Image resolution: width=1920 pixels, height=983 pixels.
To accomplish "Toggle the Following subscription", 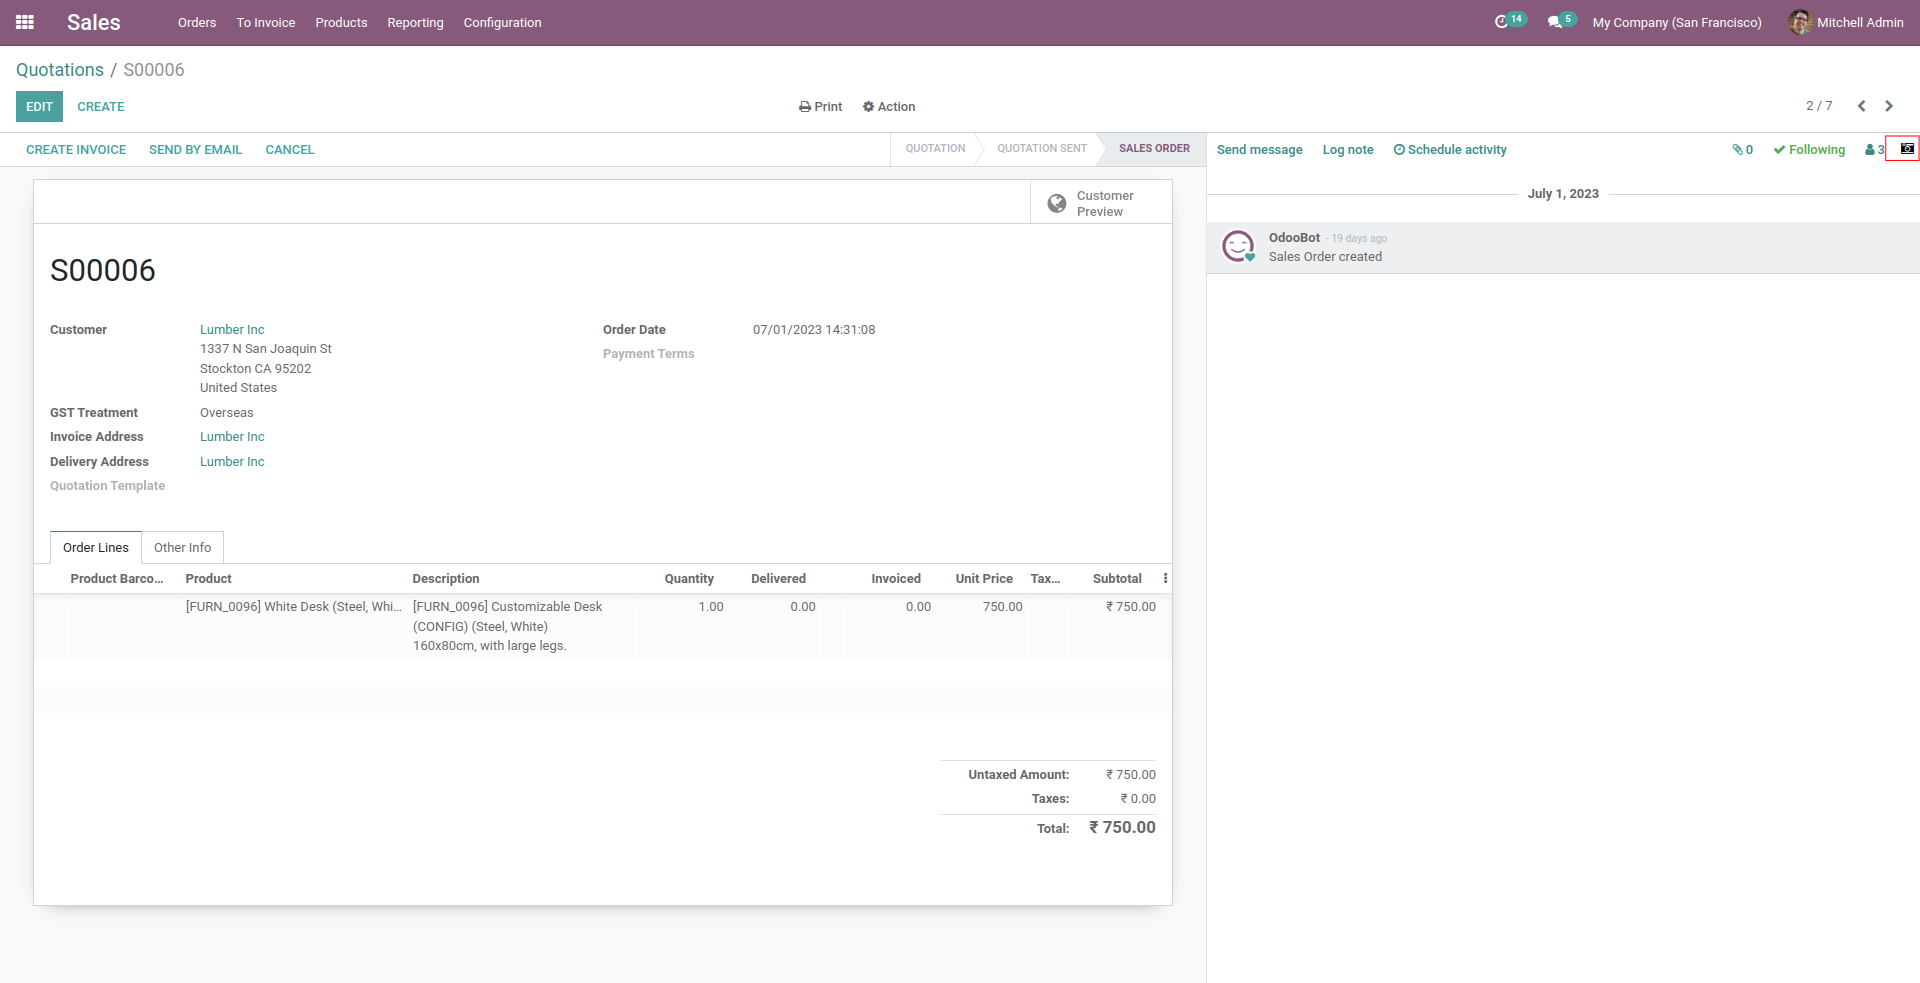I will coord(1809,150).
